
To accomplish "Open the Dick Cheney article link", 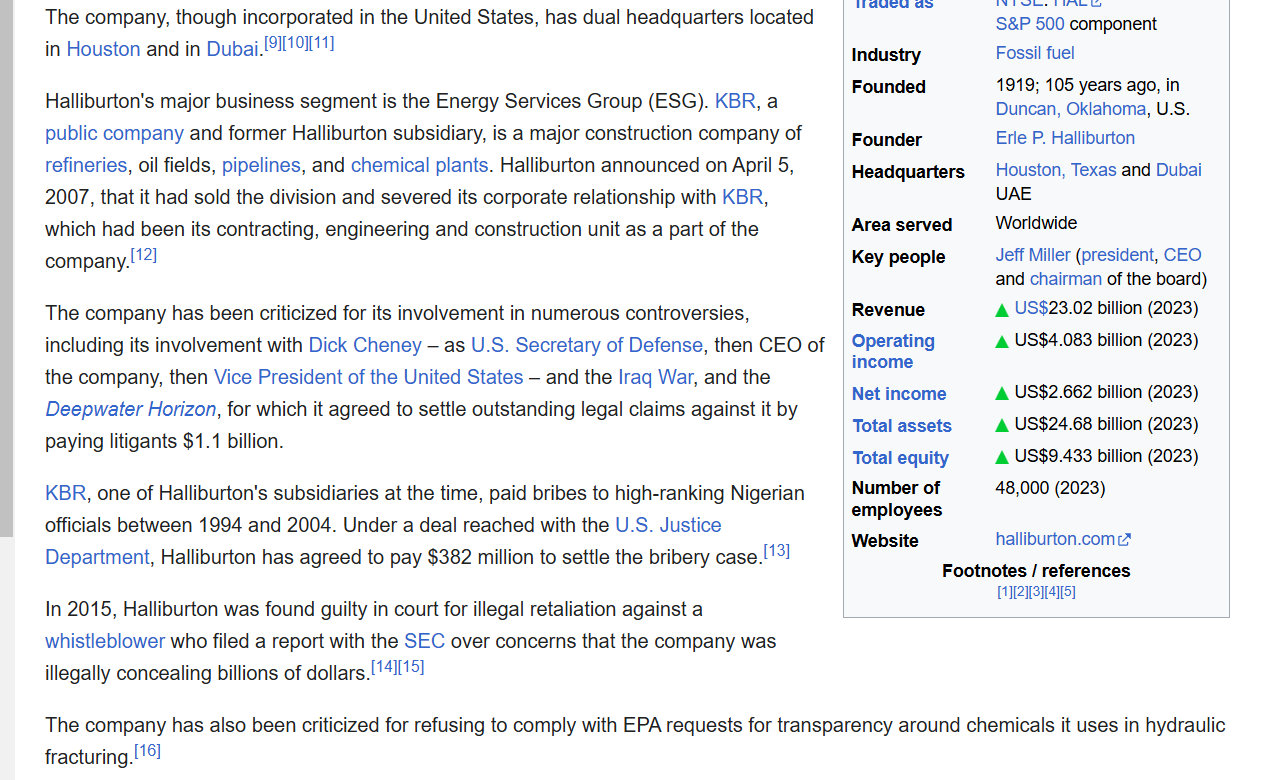I will click(365, 345).
